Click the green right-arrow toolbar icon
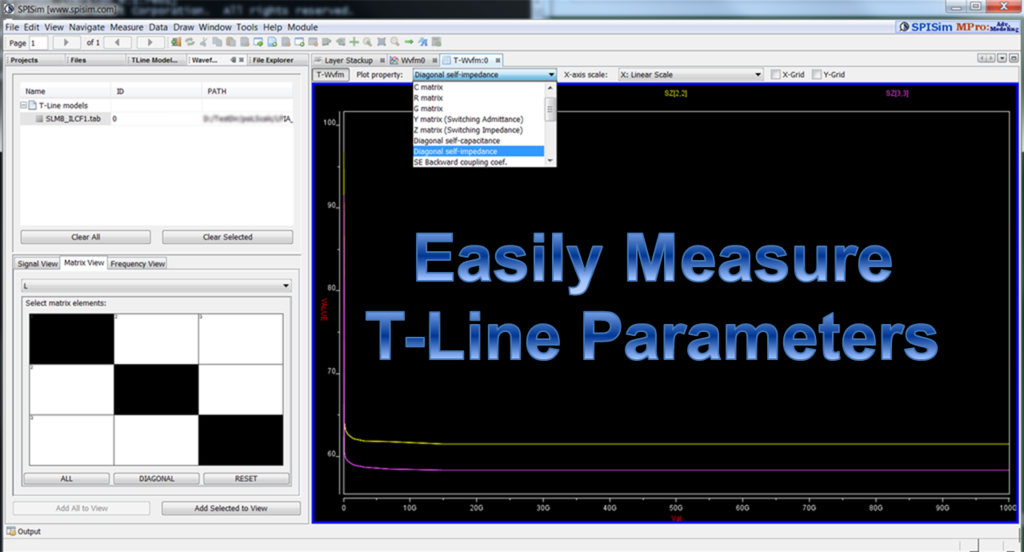1024x552 pixels. pyautogui.click(x=409, y=43)
